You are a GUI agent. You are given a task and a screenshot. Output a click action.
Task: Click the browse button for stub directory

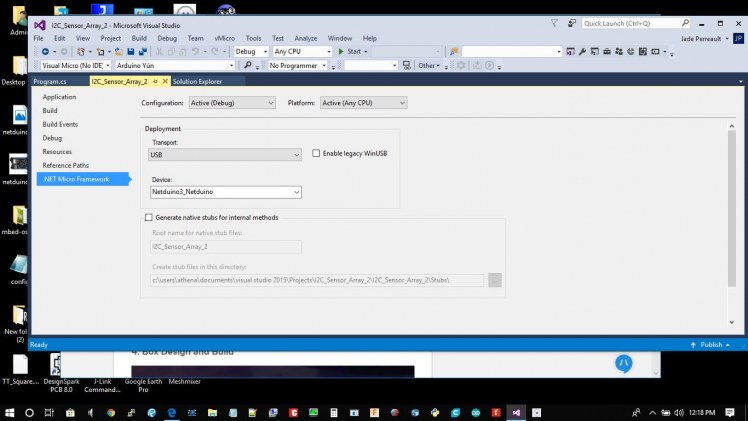495,280
